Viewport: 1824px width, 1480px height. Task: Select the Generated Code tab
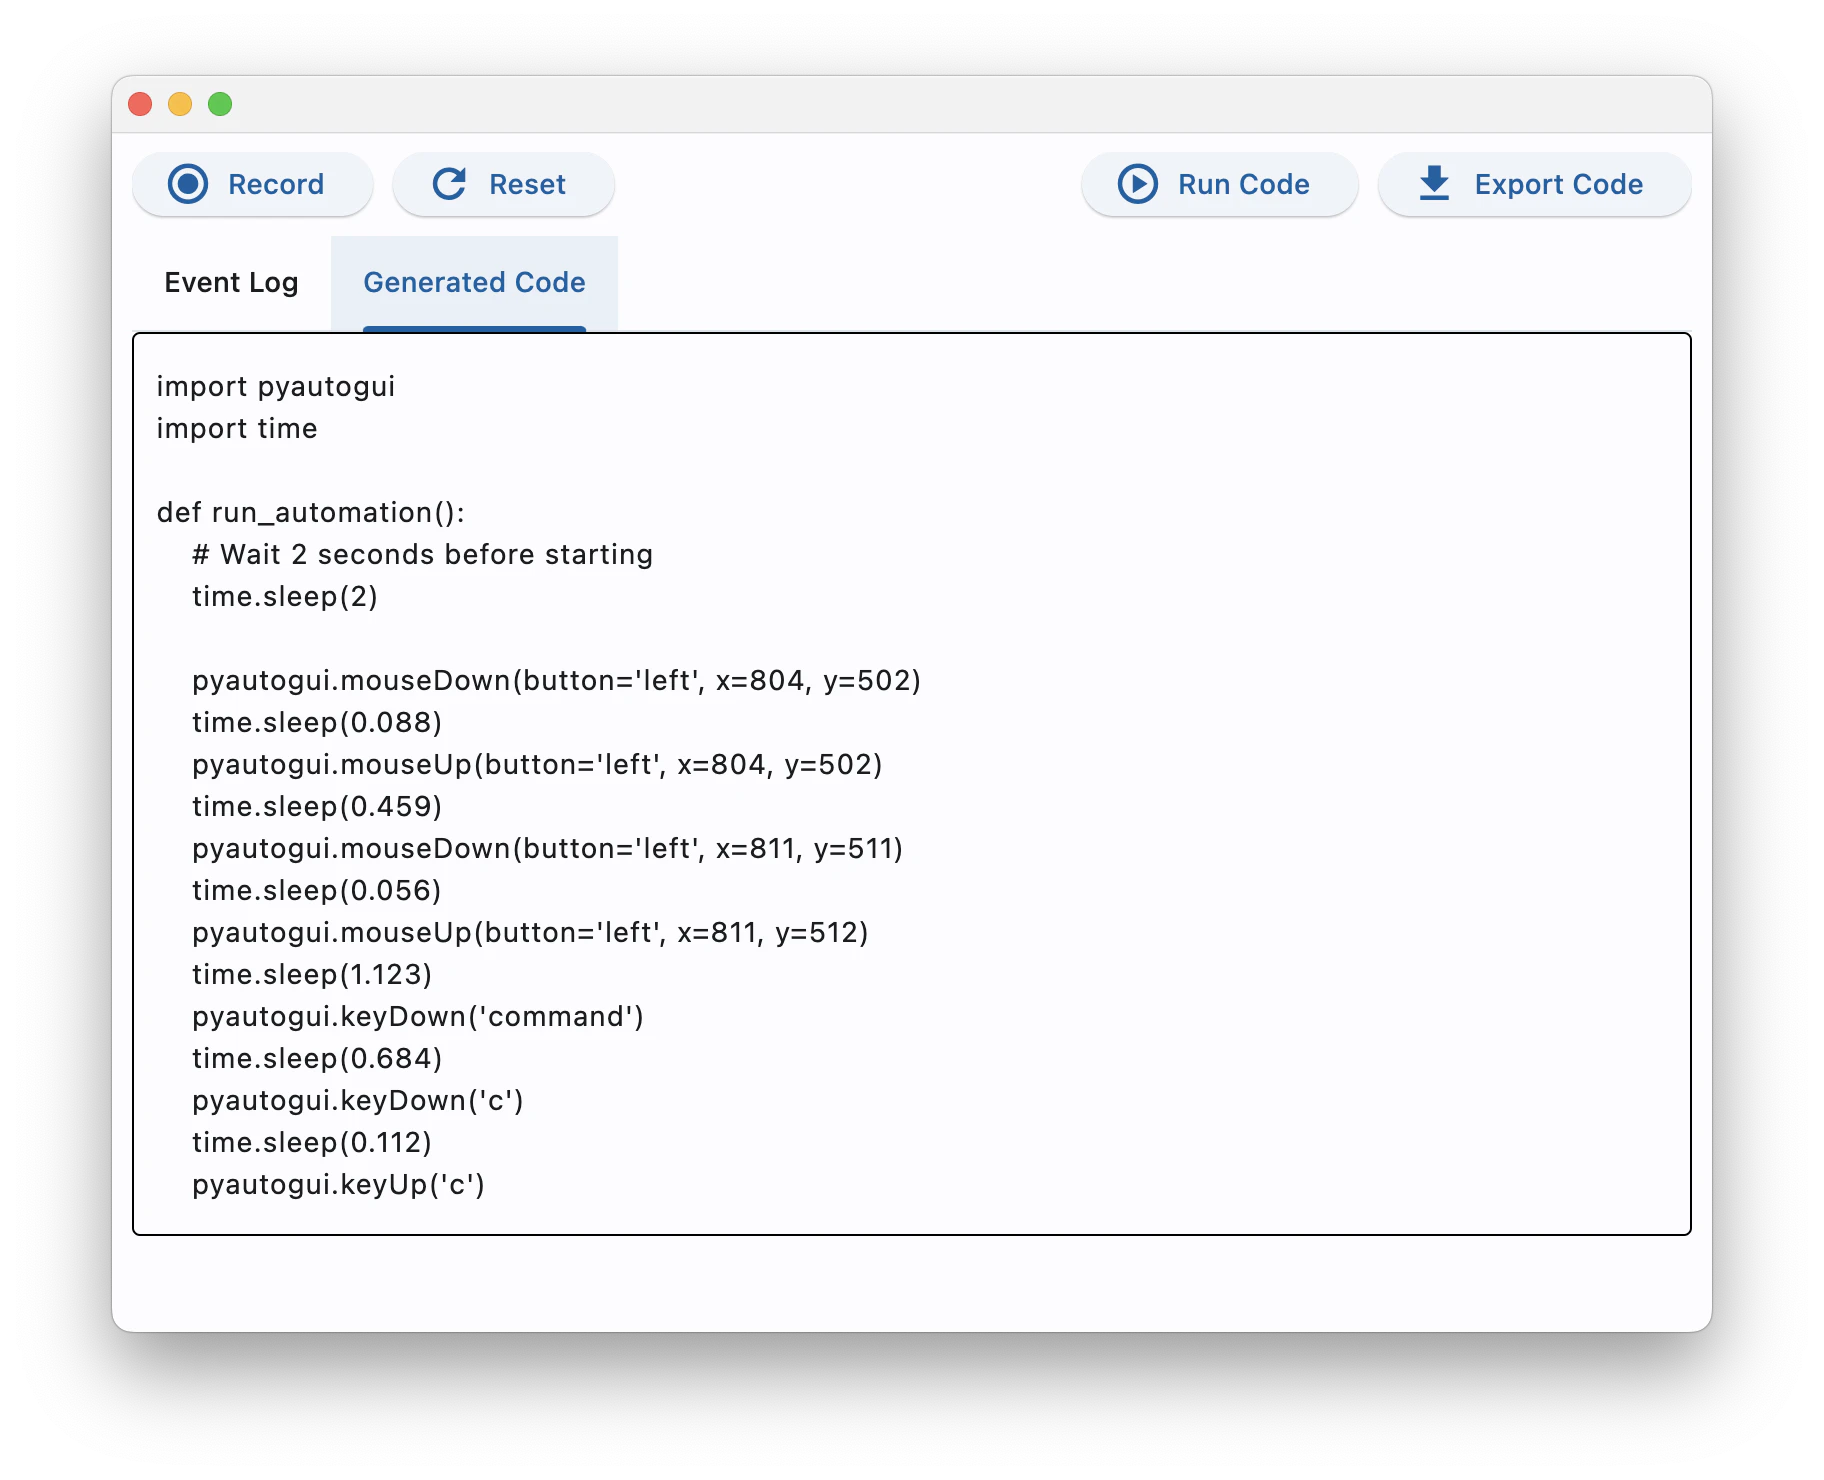pos(474,283)
